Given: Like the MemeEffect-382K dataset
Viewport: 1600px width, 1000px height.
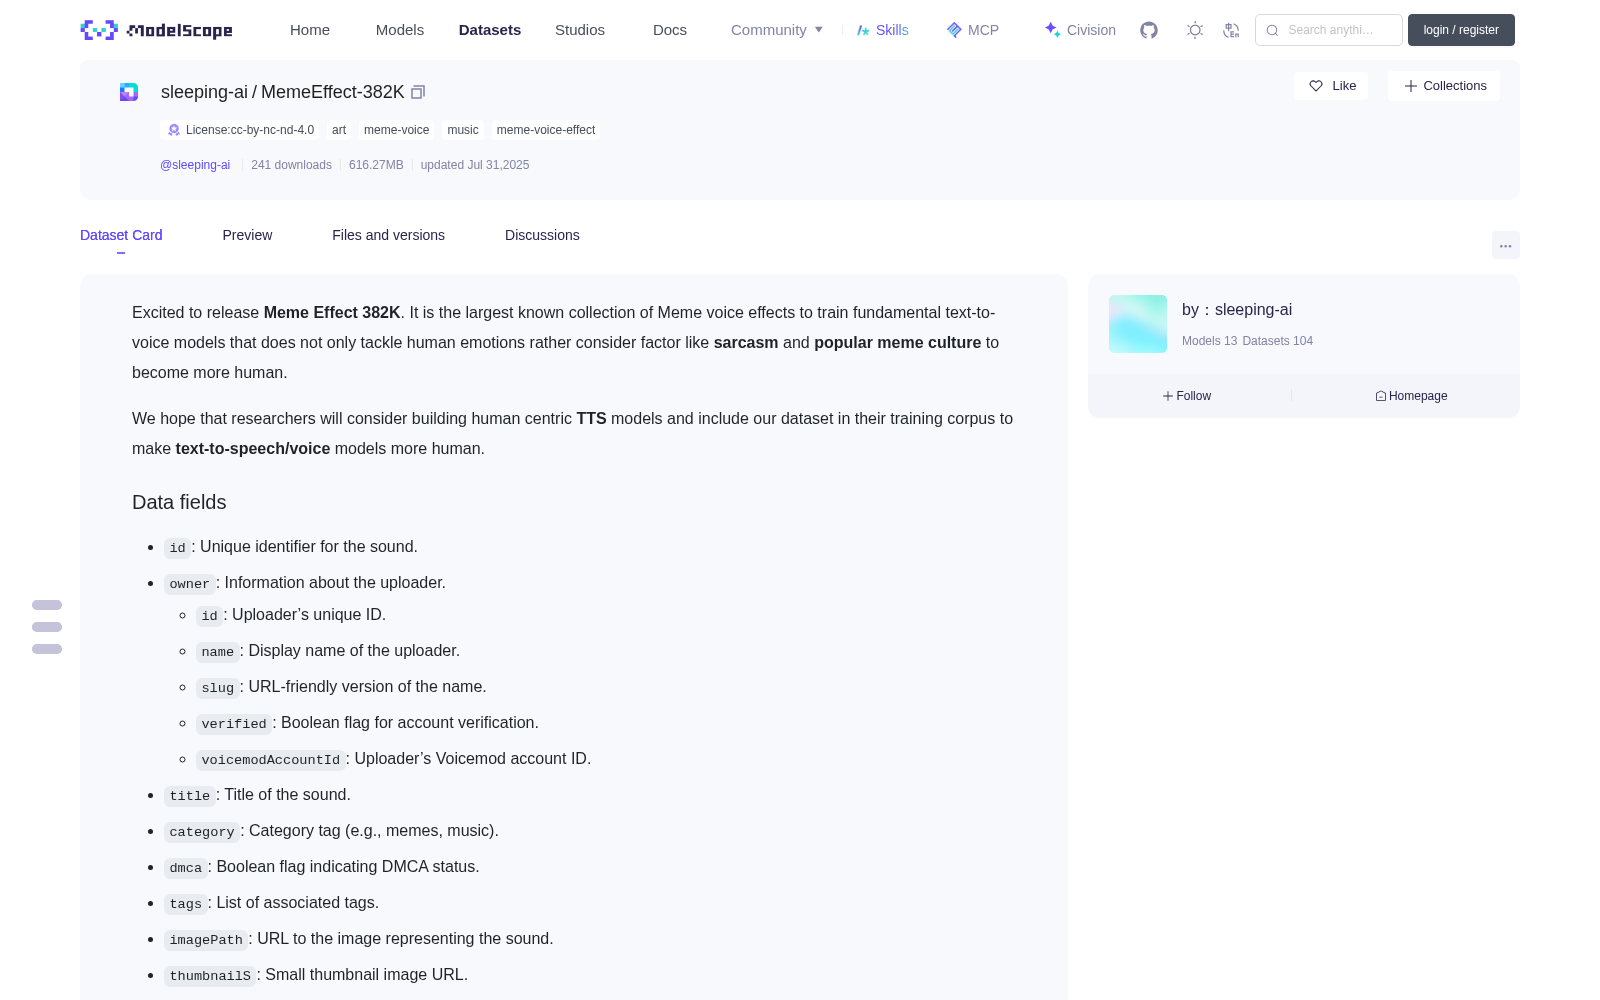Looking at the screenshot, I should [x=1332, y=86].
